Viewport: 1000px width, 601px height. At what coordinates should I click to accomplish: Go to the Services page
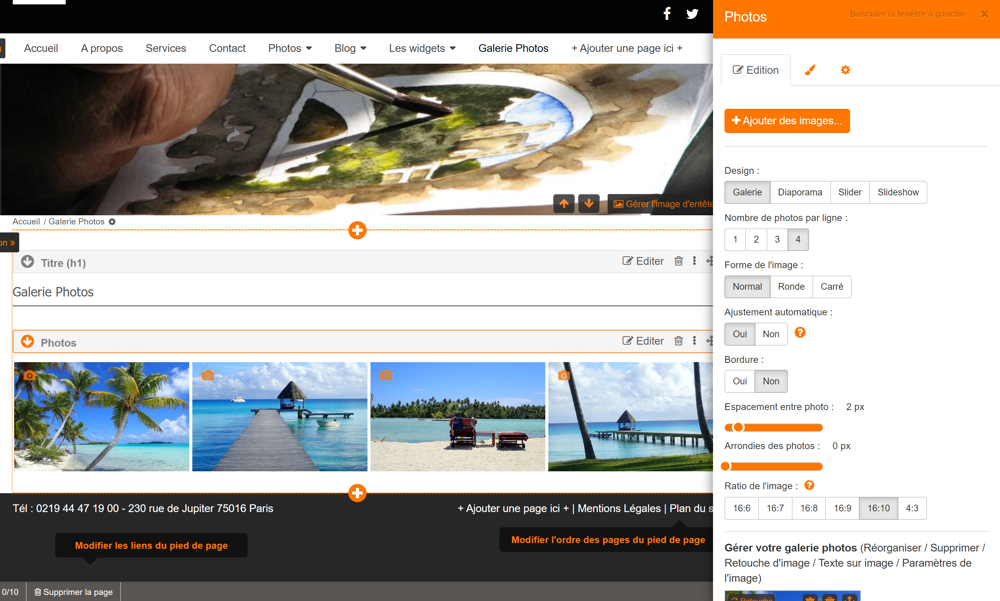point(165,48)
